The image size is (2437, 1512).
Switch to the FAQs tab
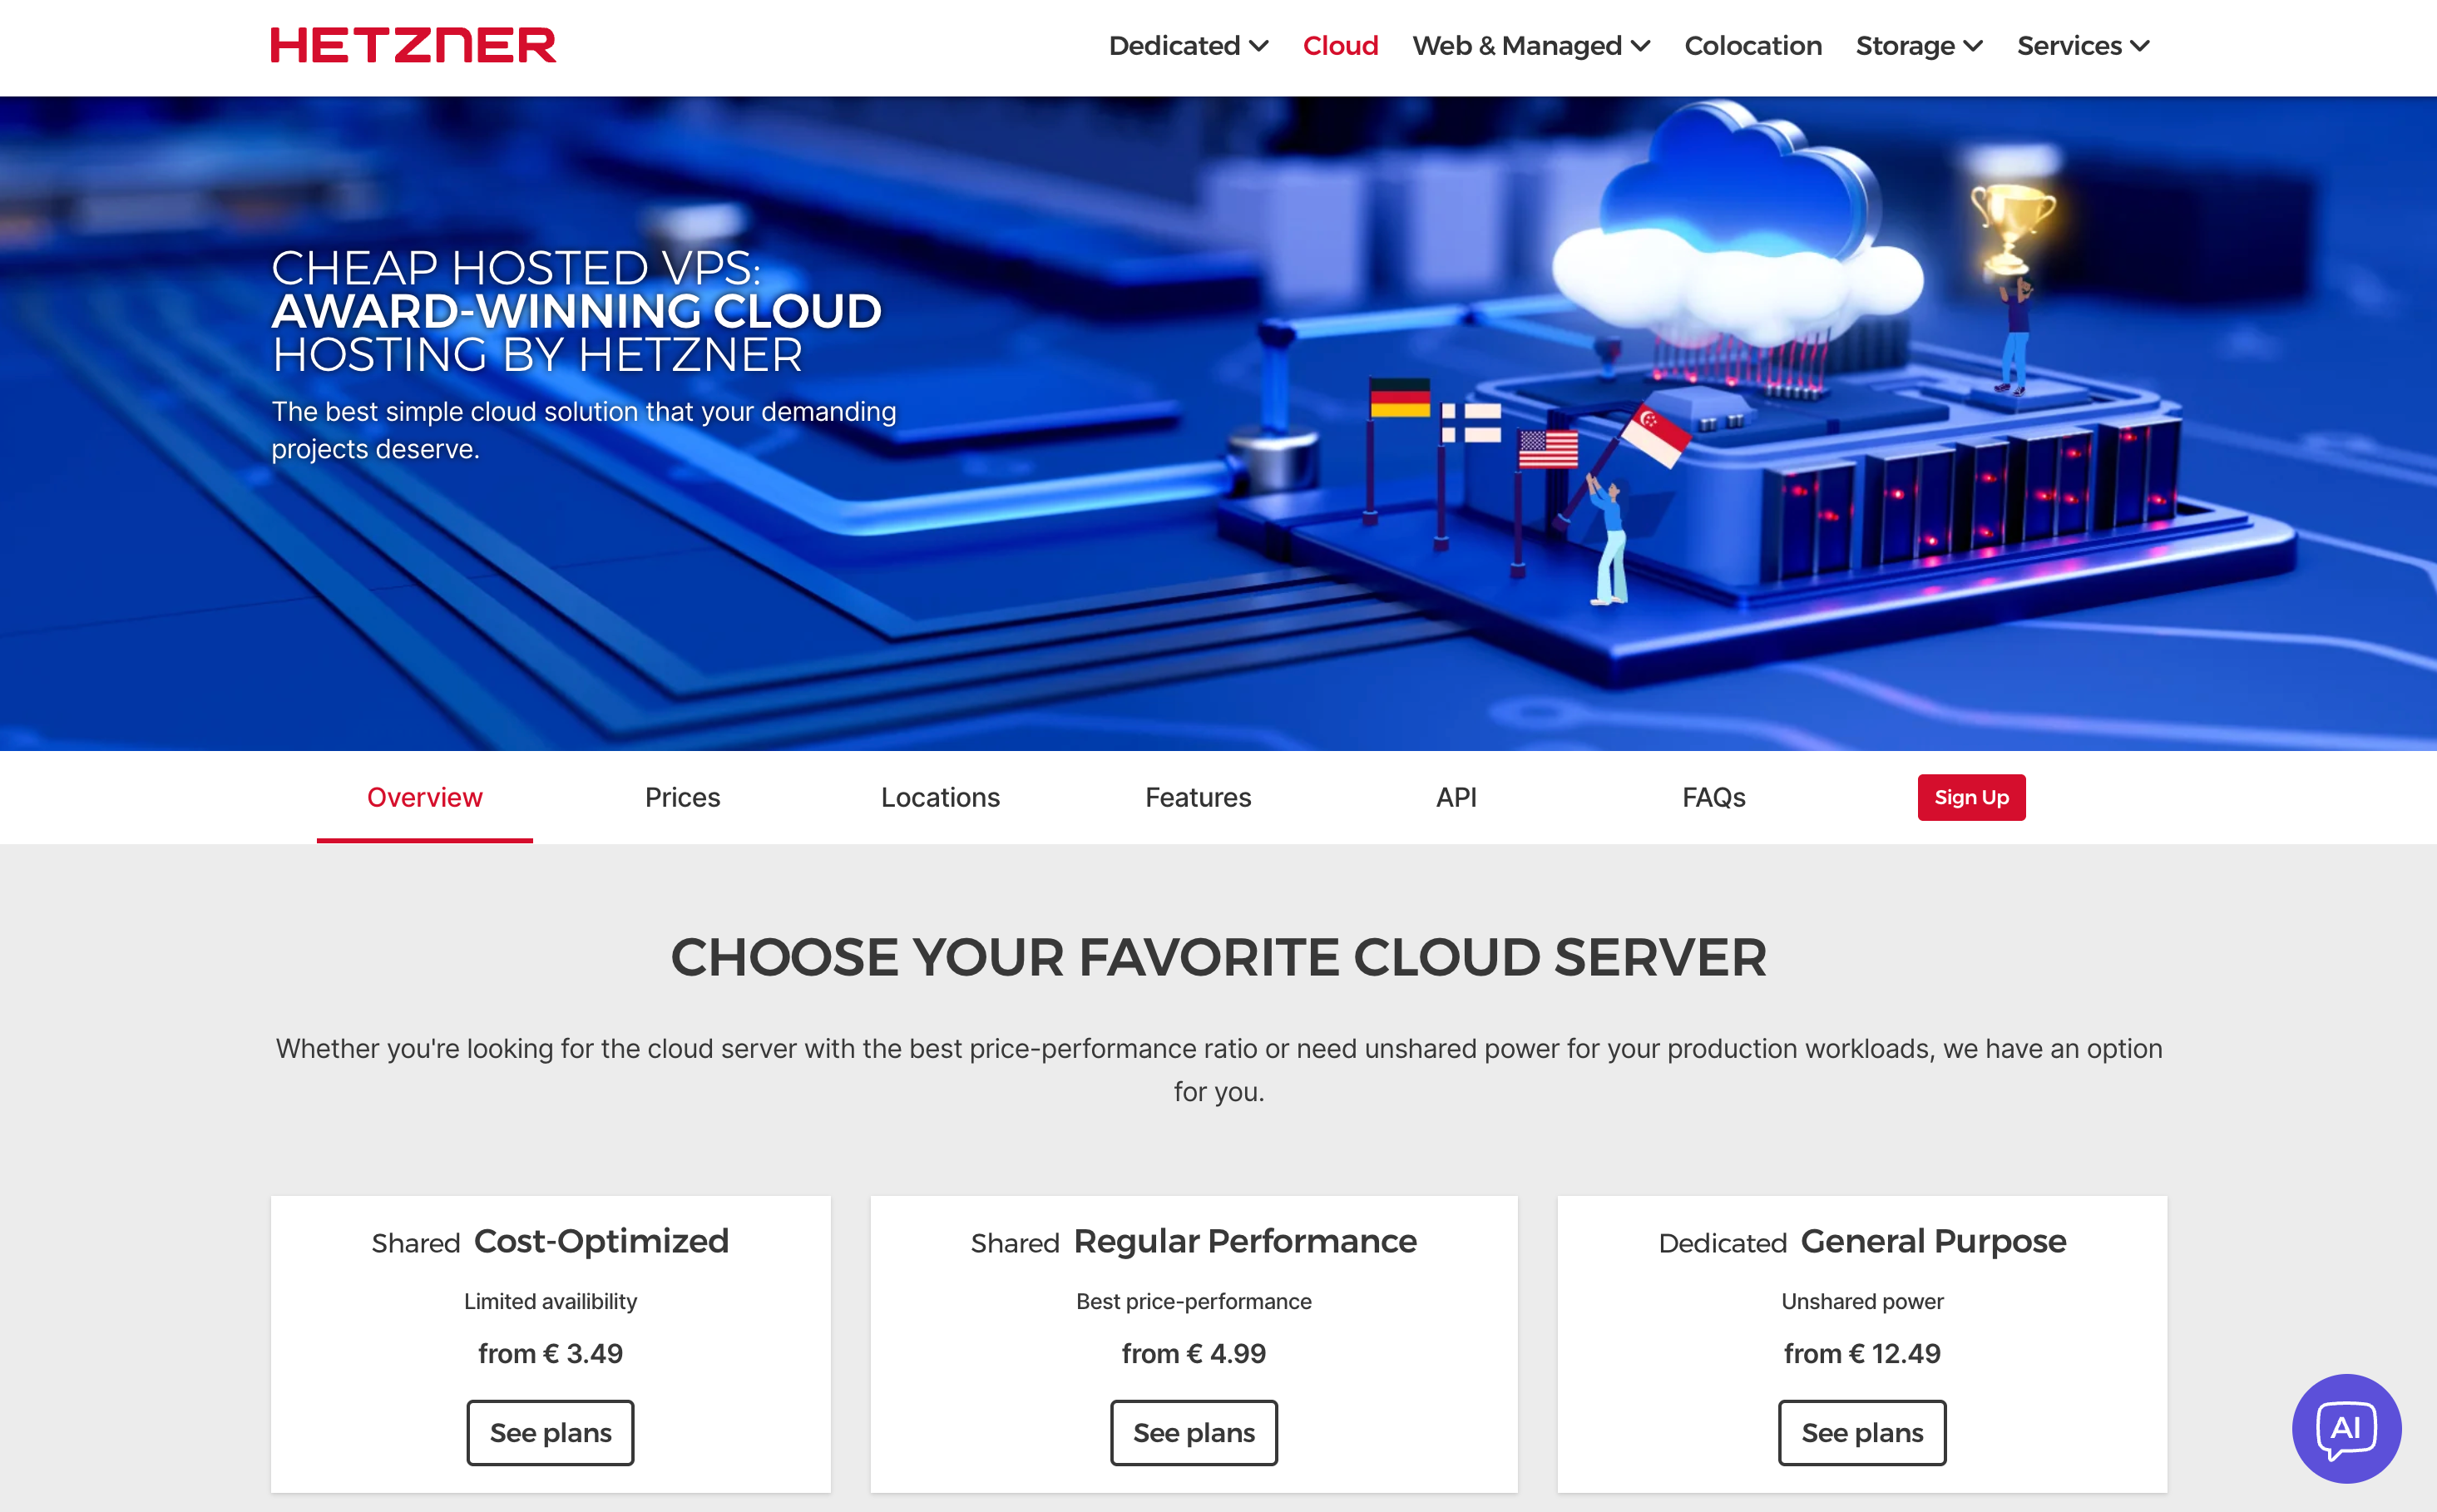[1714, 797]
